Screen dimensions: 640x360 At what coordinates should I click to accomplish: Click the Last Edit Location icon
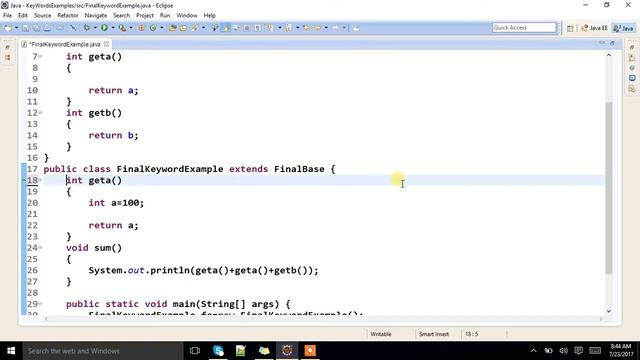307,28
